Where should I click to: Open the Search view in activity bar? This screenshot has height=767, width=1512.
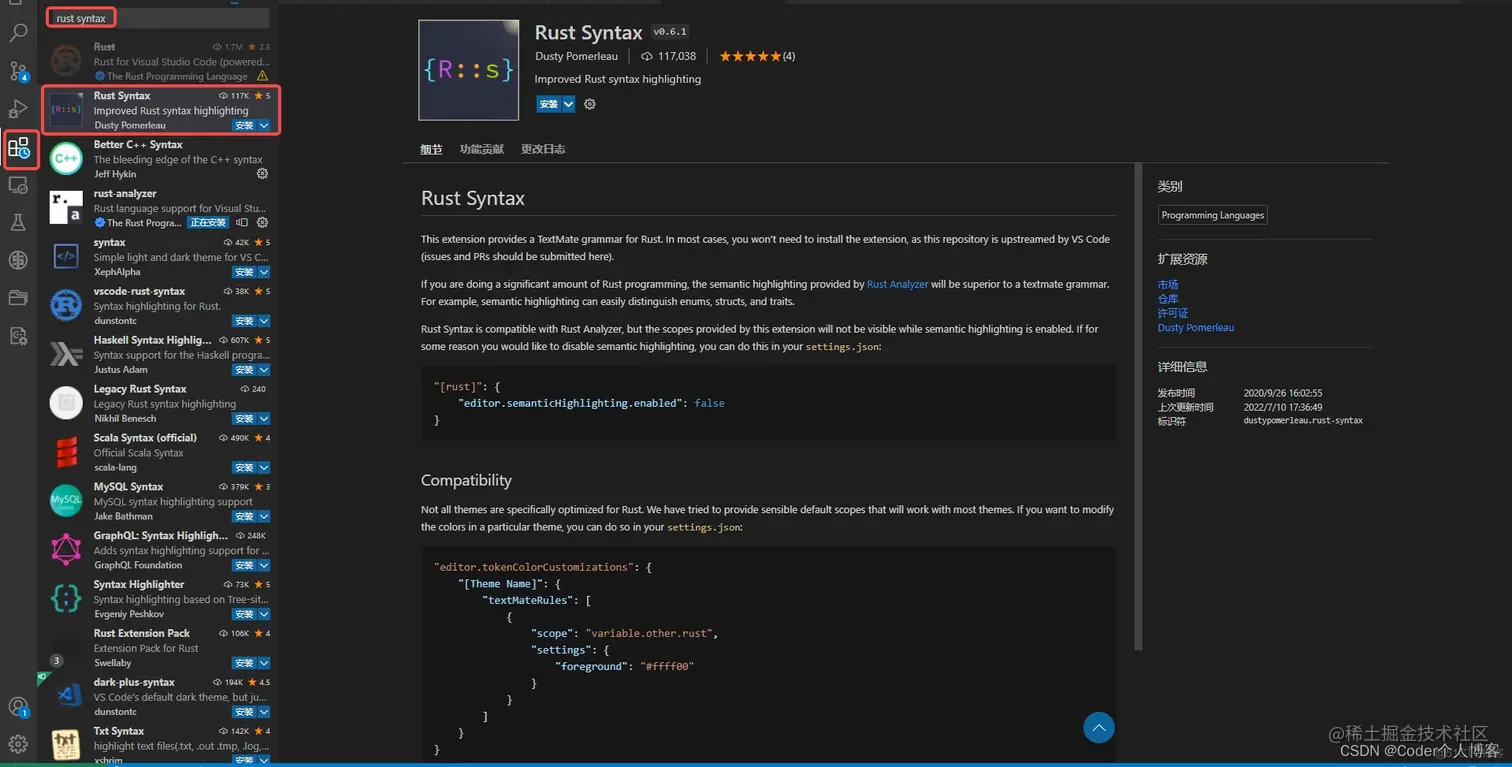tap(18, 33)
